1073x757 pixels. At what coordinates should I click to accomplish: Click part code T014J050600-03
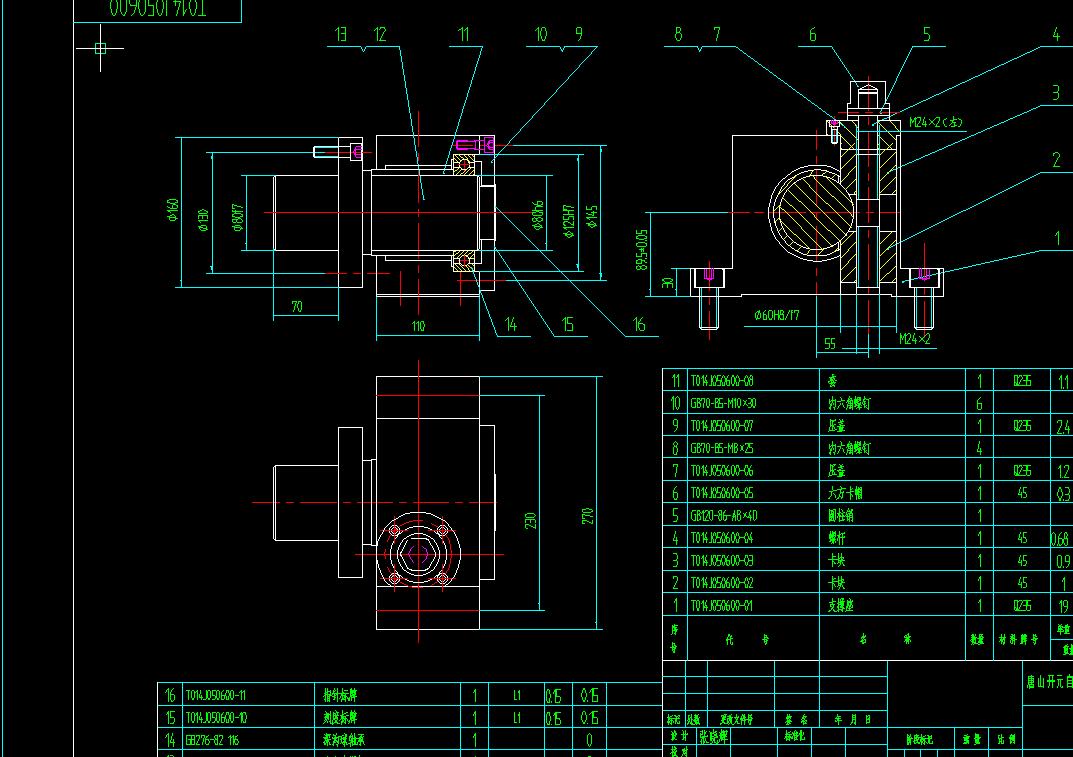(722, 561)
